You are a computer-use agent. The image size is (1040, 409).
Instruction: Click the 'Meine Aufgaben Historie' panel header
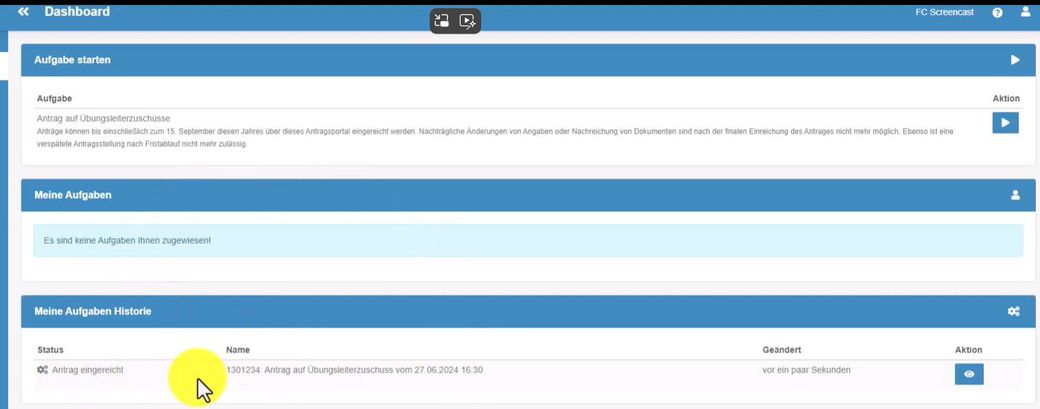pos(529,311)
